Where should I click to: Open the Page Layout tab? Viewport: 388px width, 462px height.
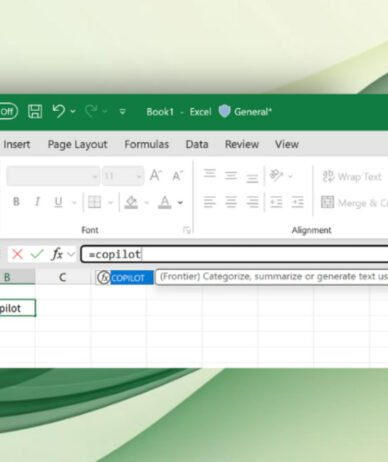coord(77,144)
